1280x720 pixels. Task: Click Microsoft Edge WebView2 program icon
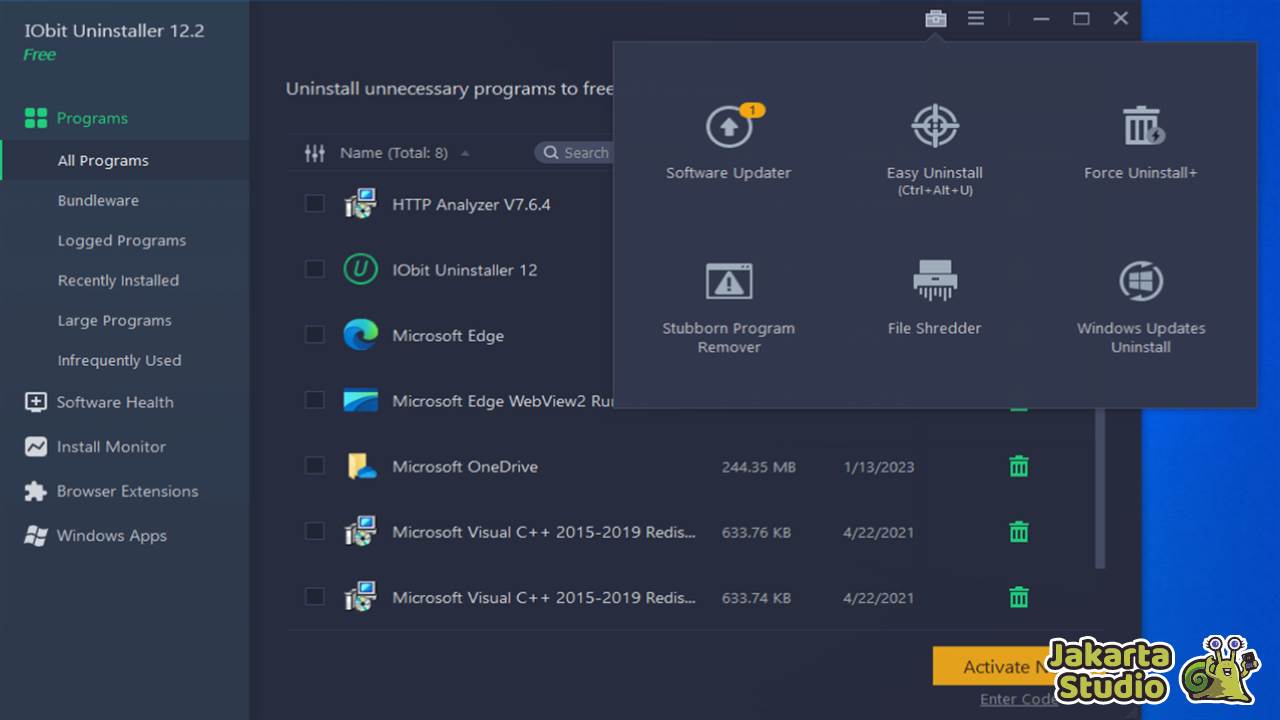click(x=360, y=401)
